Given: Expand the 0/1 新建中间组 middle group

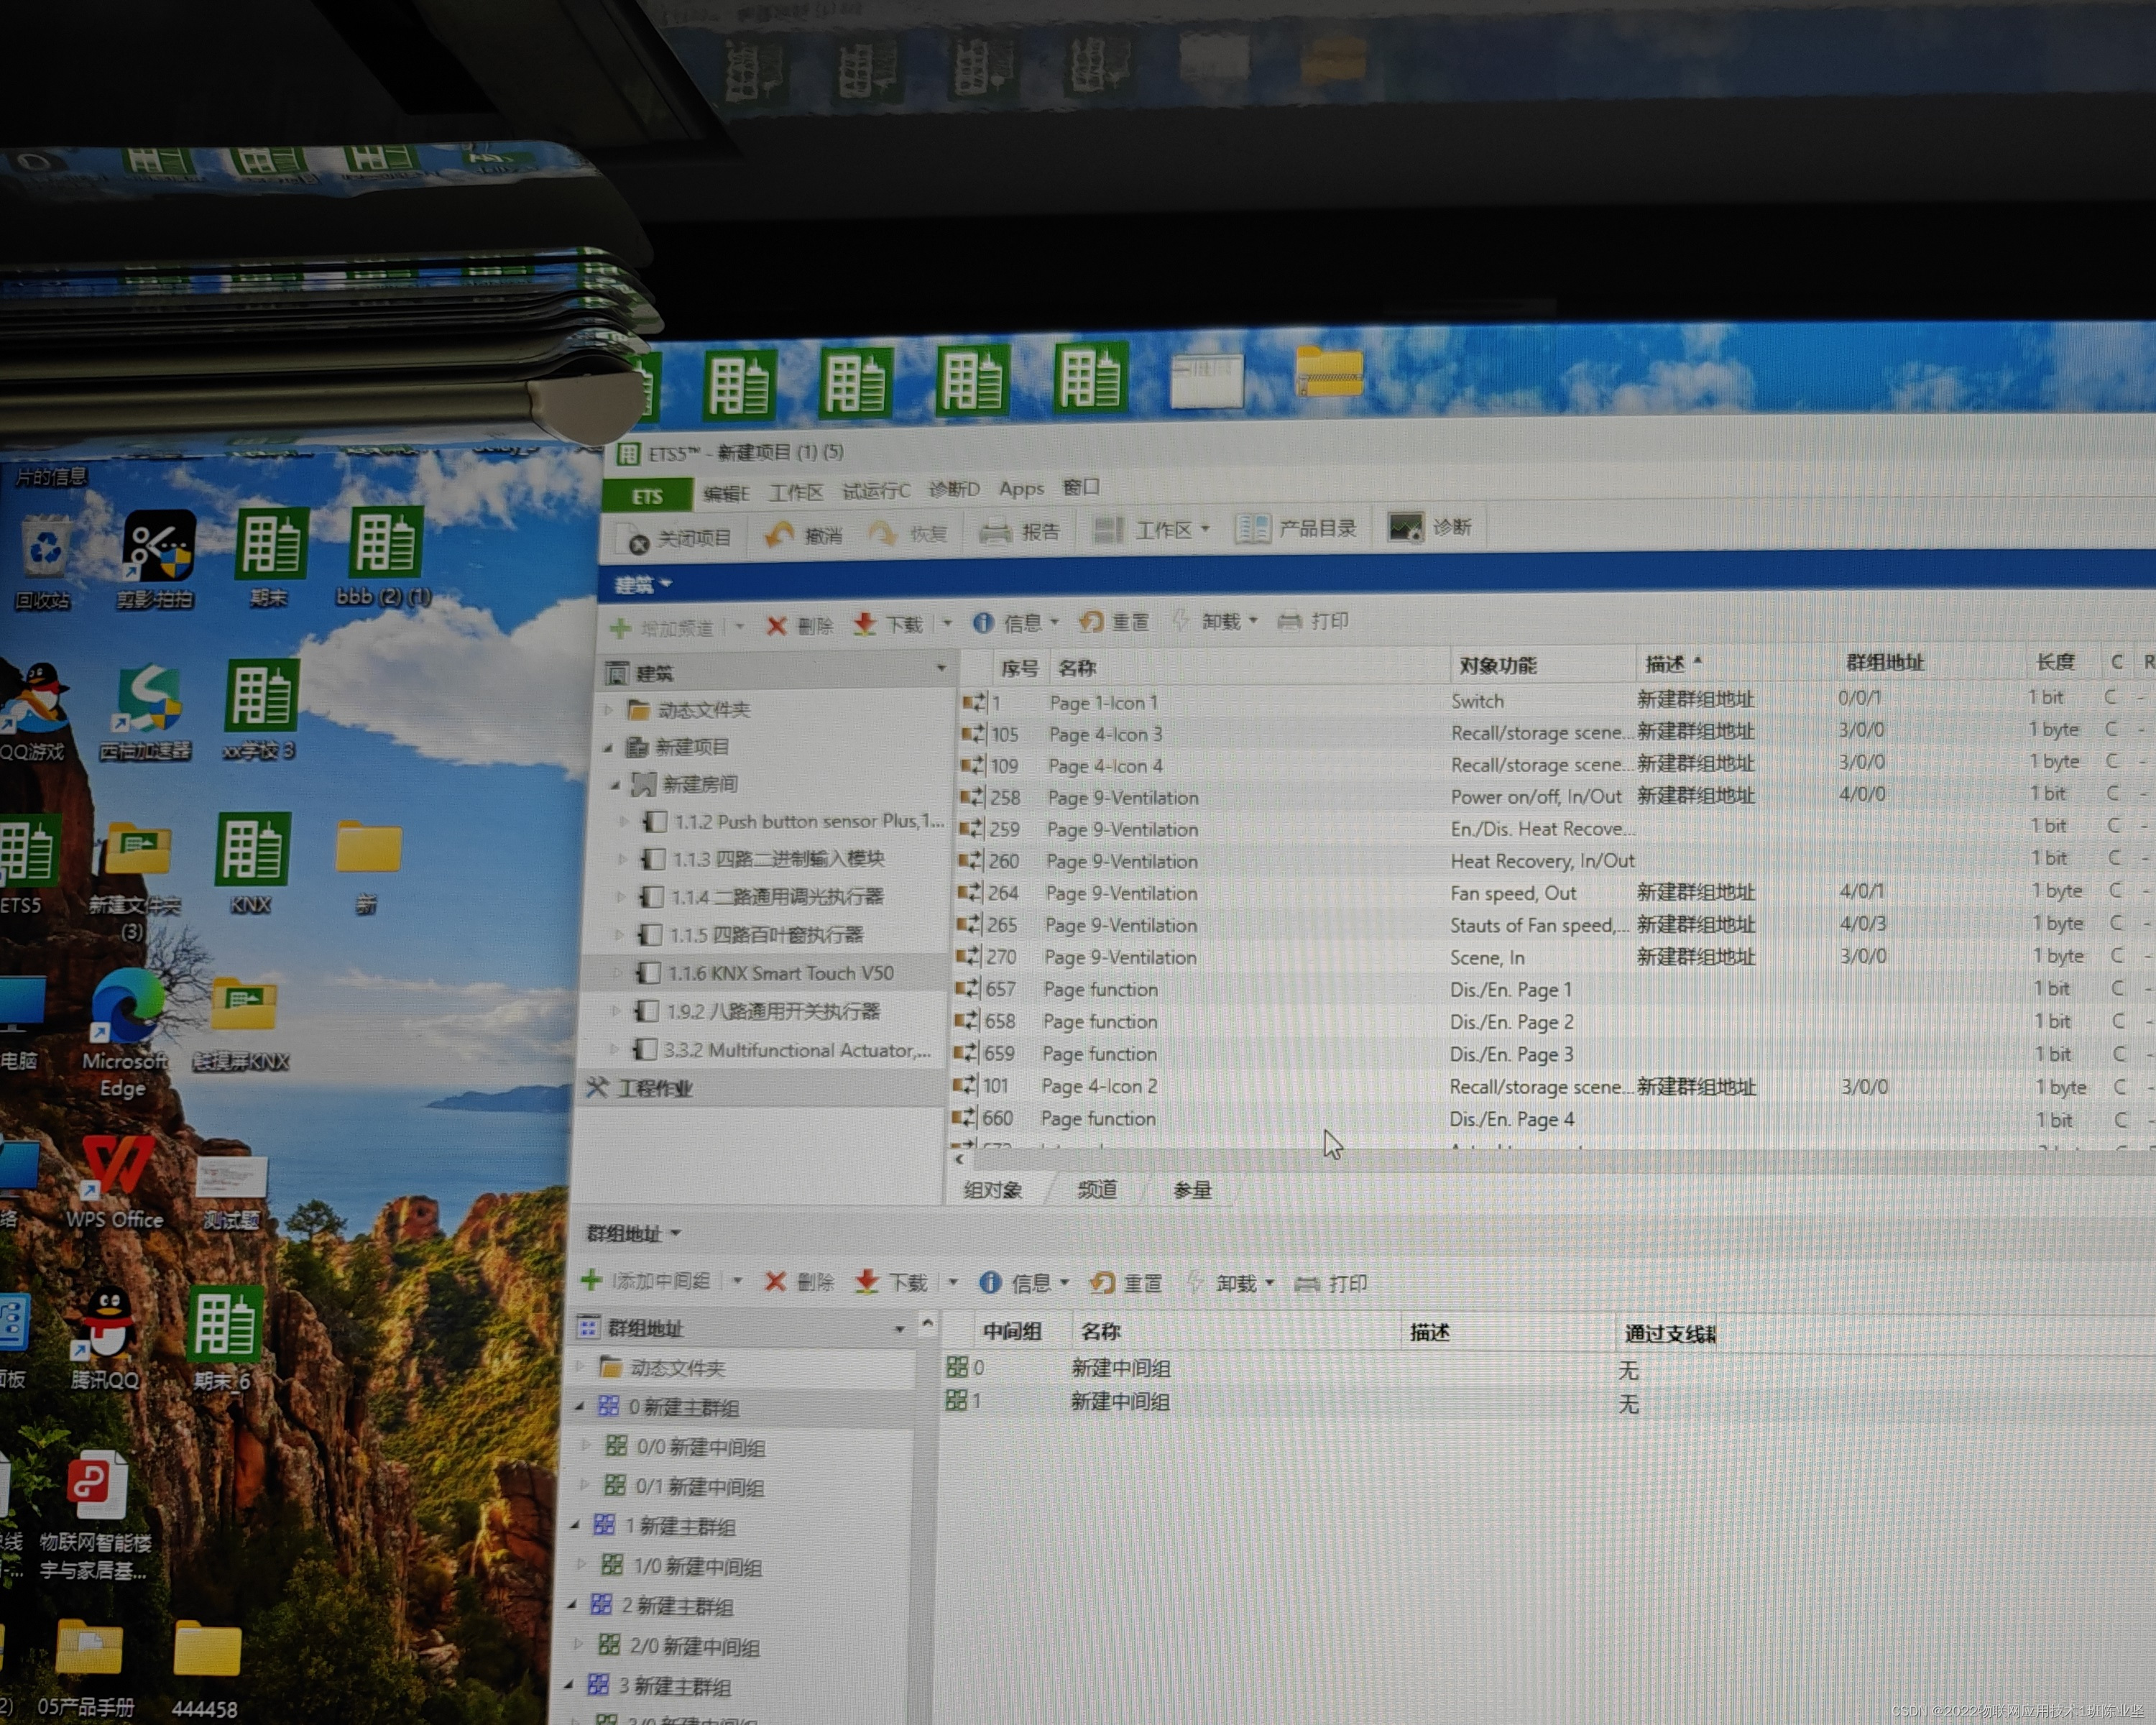Looking at the screenshot, I should point(586,1485).
